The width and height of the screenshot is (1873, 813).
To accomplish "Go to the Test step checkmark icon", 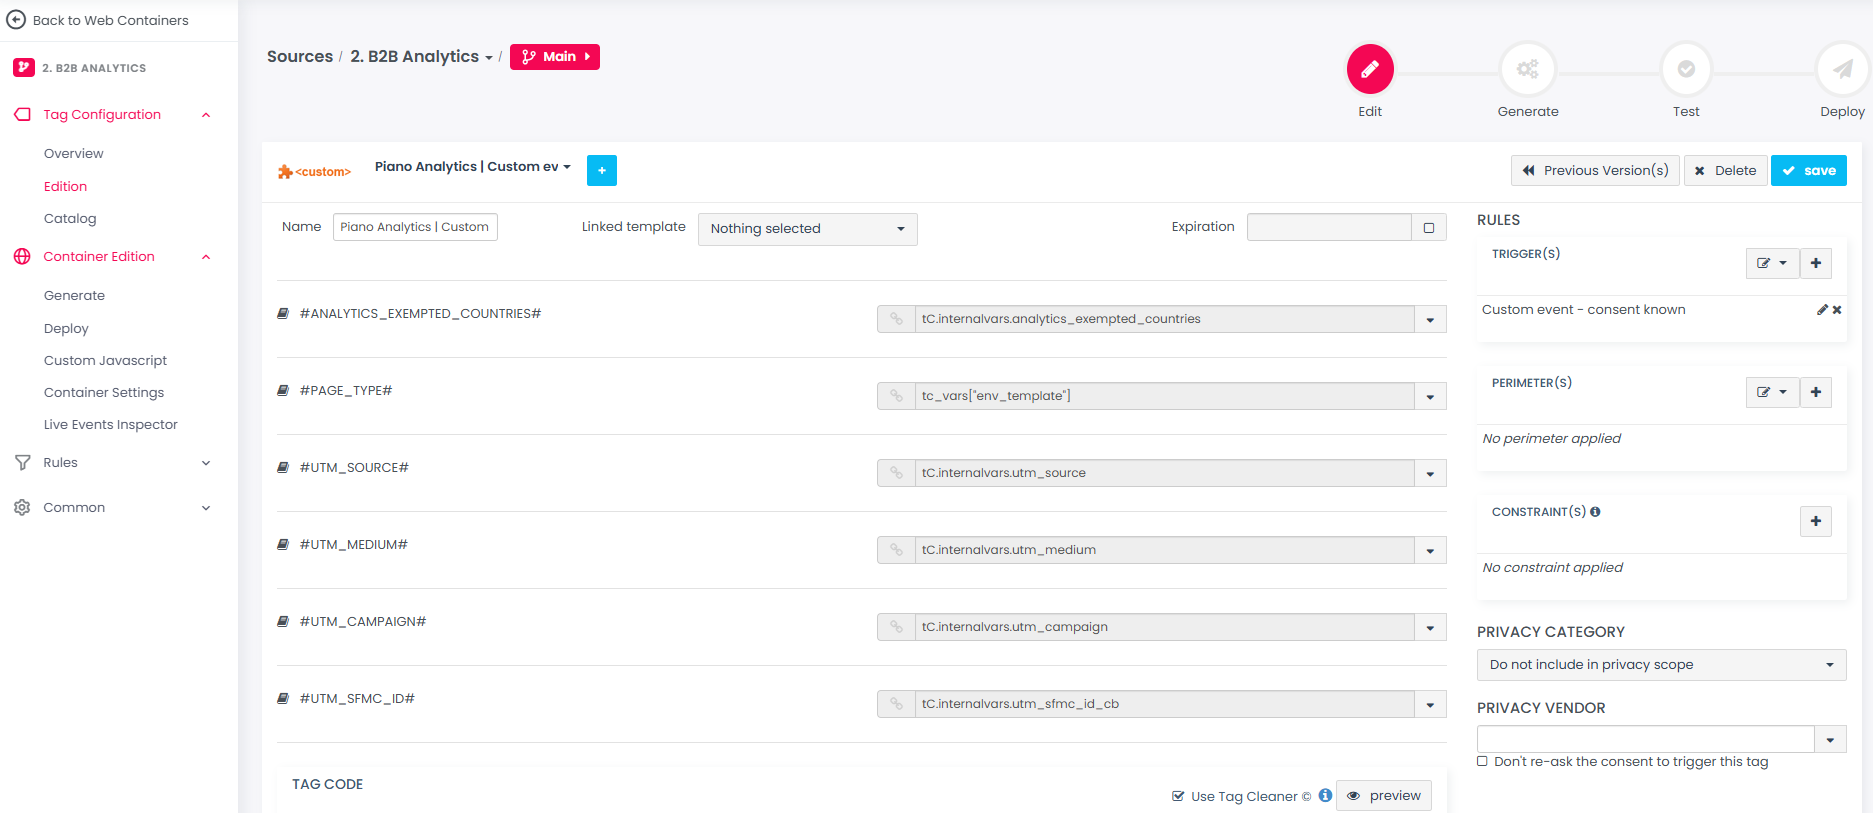I will pos(1685,69).
